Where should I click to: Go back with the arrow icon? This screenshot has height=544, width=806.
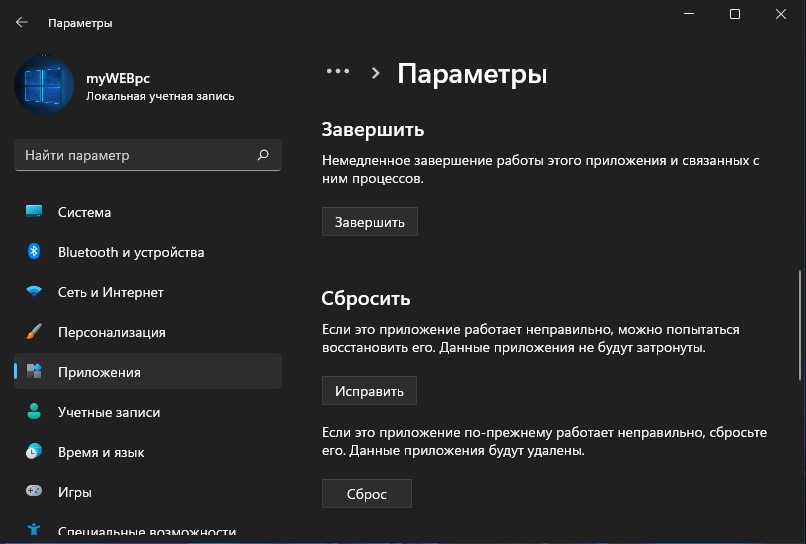[22, 22]
